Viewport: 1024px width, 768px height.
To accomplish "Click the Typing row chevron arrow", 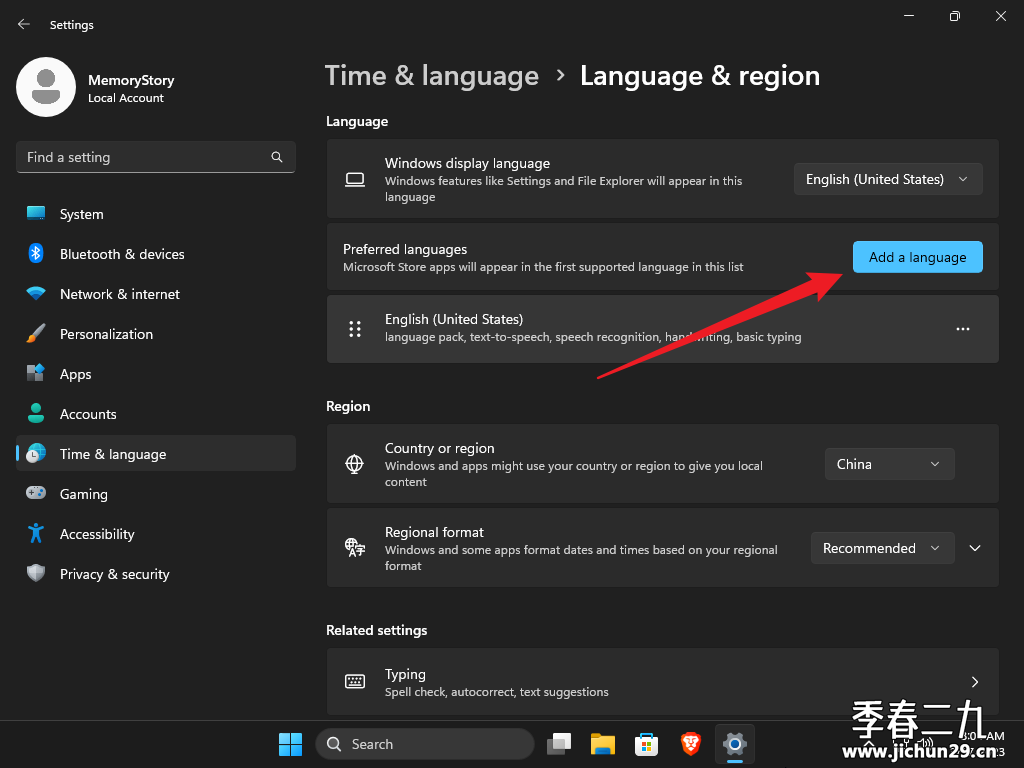I will (x=975, y=682).
